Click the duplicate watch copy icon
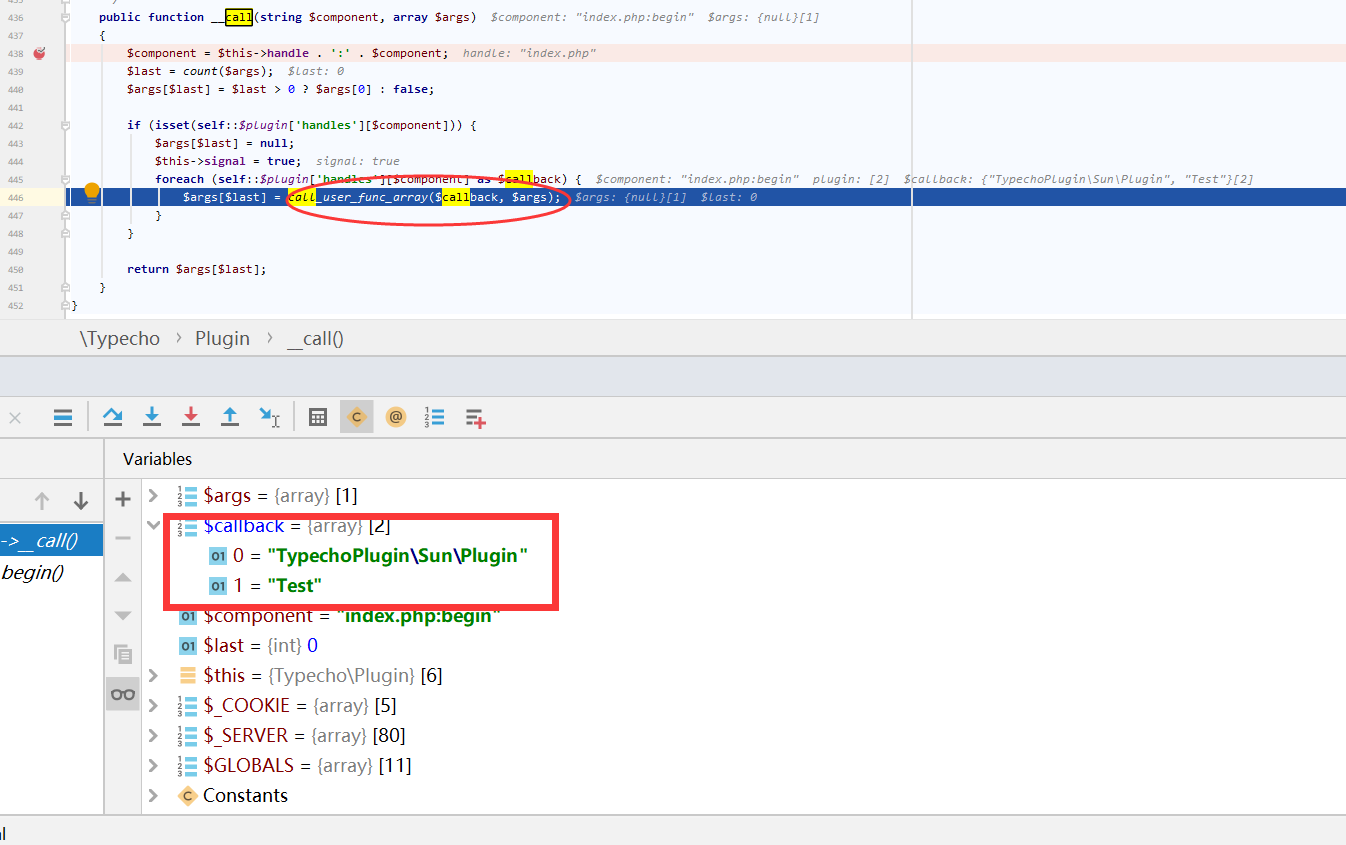Viewport: 1346px width, 845px height. point(123,654)
